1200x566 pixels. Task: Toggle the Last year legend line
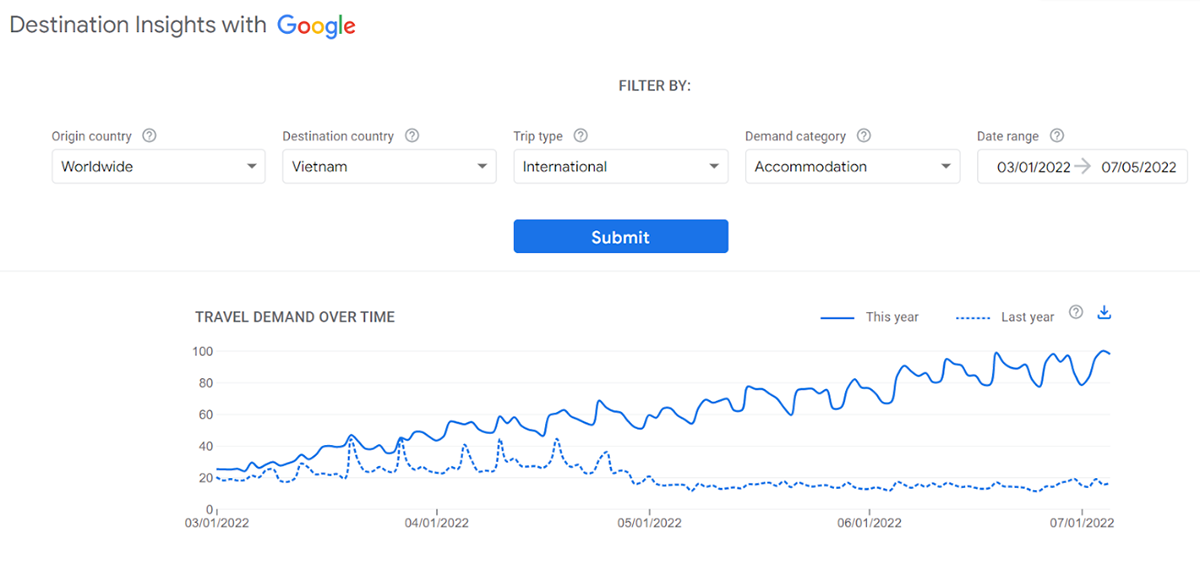1005,317
